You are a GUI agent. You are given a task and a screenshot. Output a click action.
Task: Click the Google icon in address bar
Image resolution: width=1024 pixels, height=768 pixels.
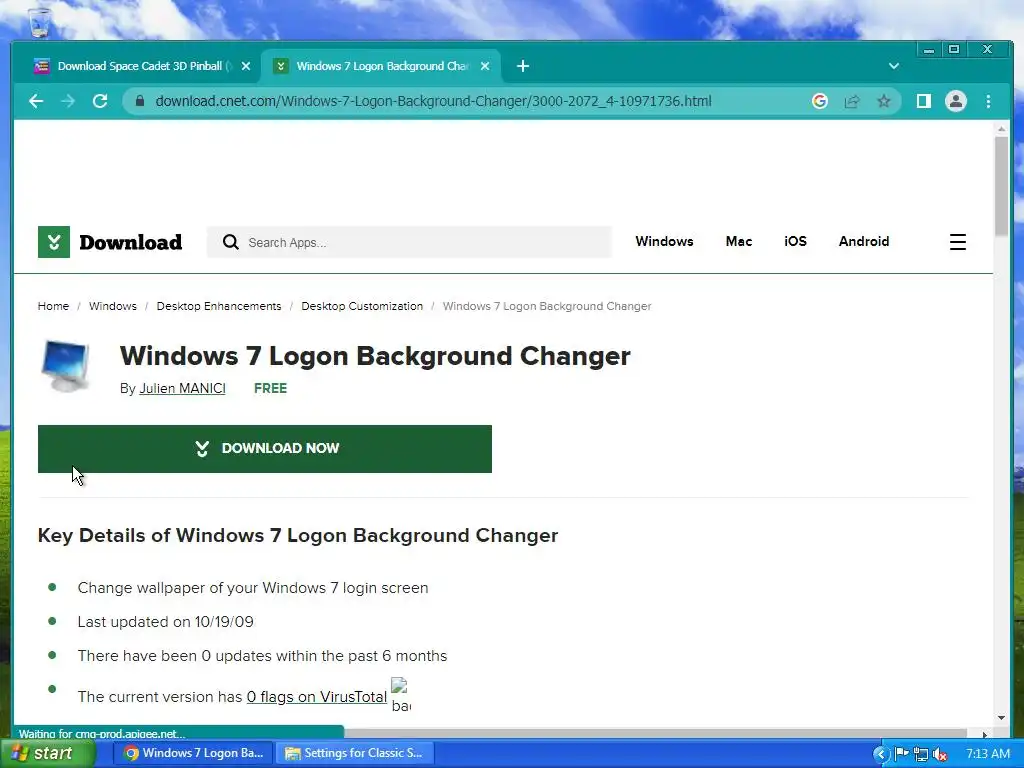[820, 101]
